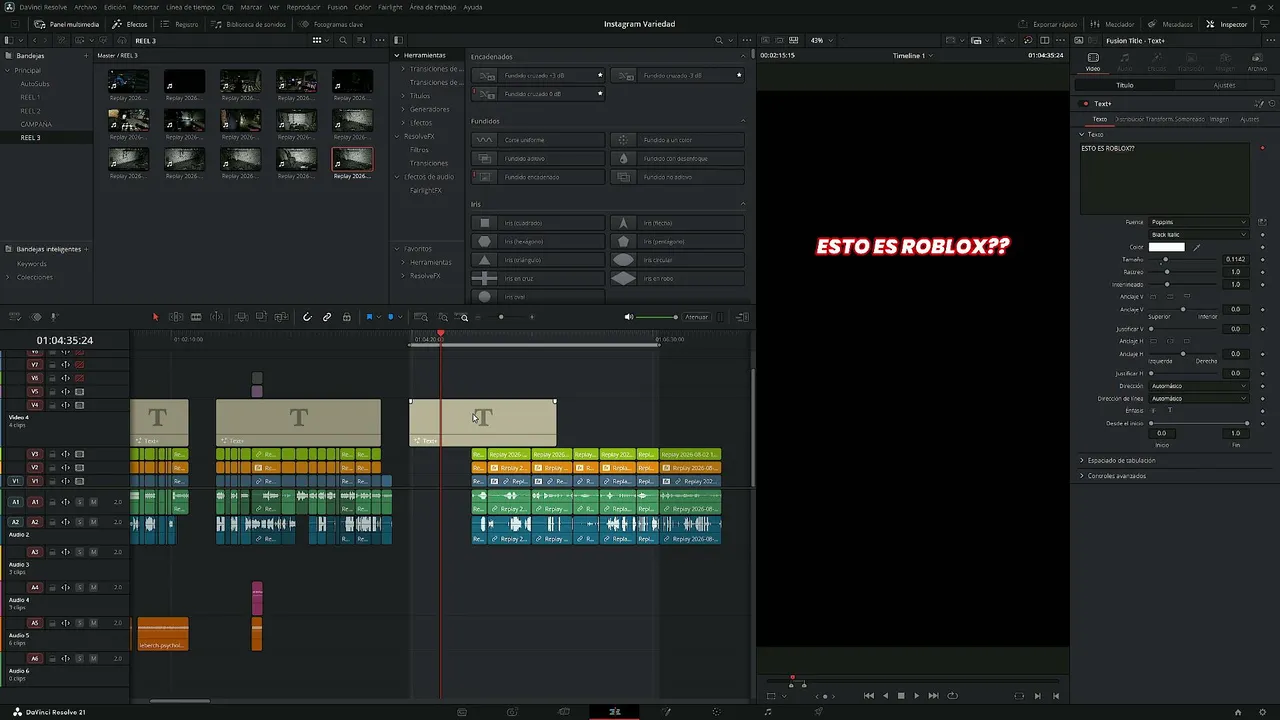Select the Fundido aditivo transition
This screenshot has width=1280, height=720.
coord(538,158)
